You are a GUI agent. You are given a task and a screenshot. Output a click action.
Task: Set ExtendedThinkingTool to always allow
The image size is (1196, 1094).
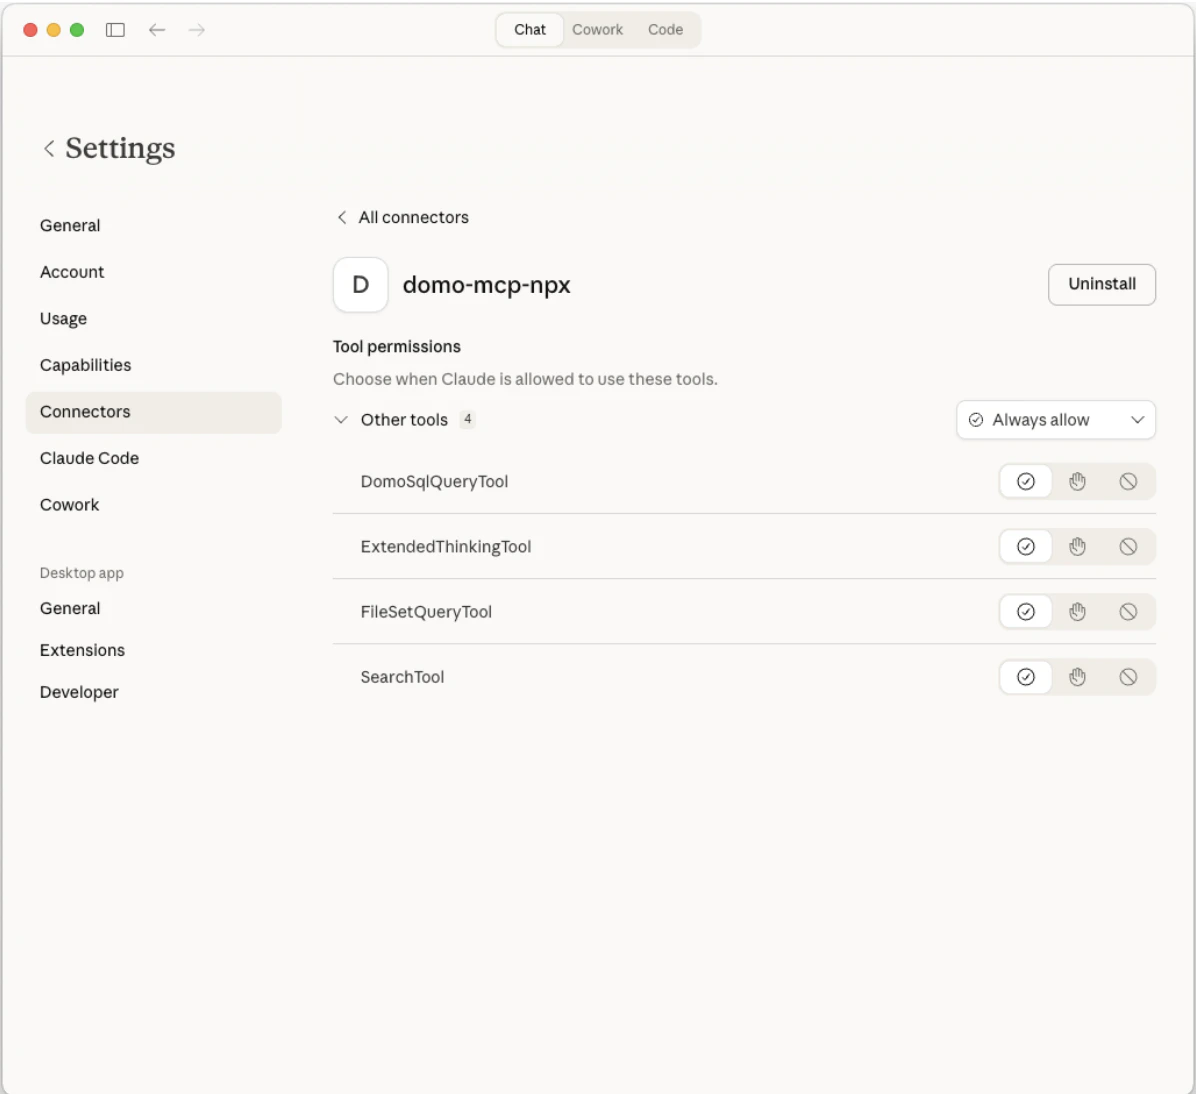click(1026, 546)
